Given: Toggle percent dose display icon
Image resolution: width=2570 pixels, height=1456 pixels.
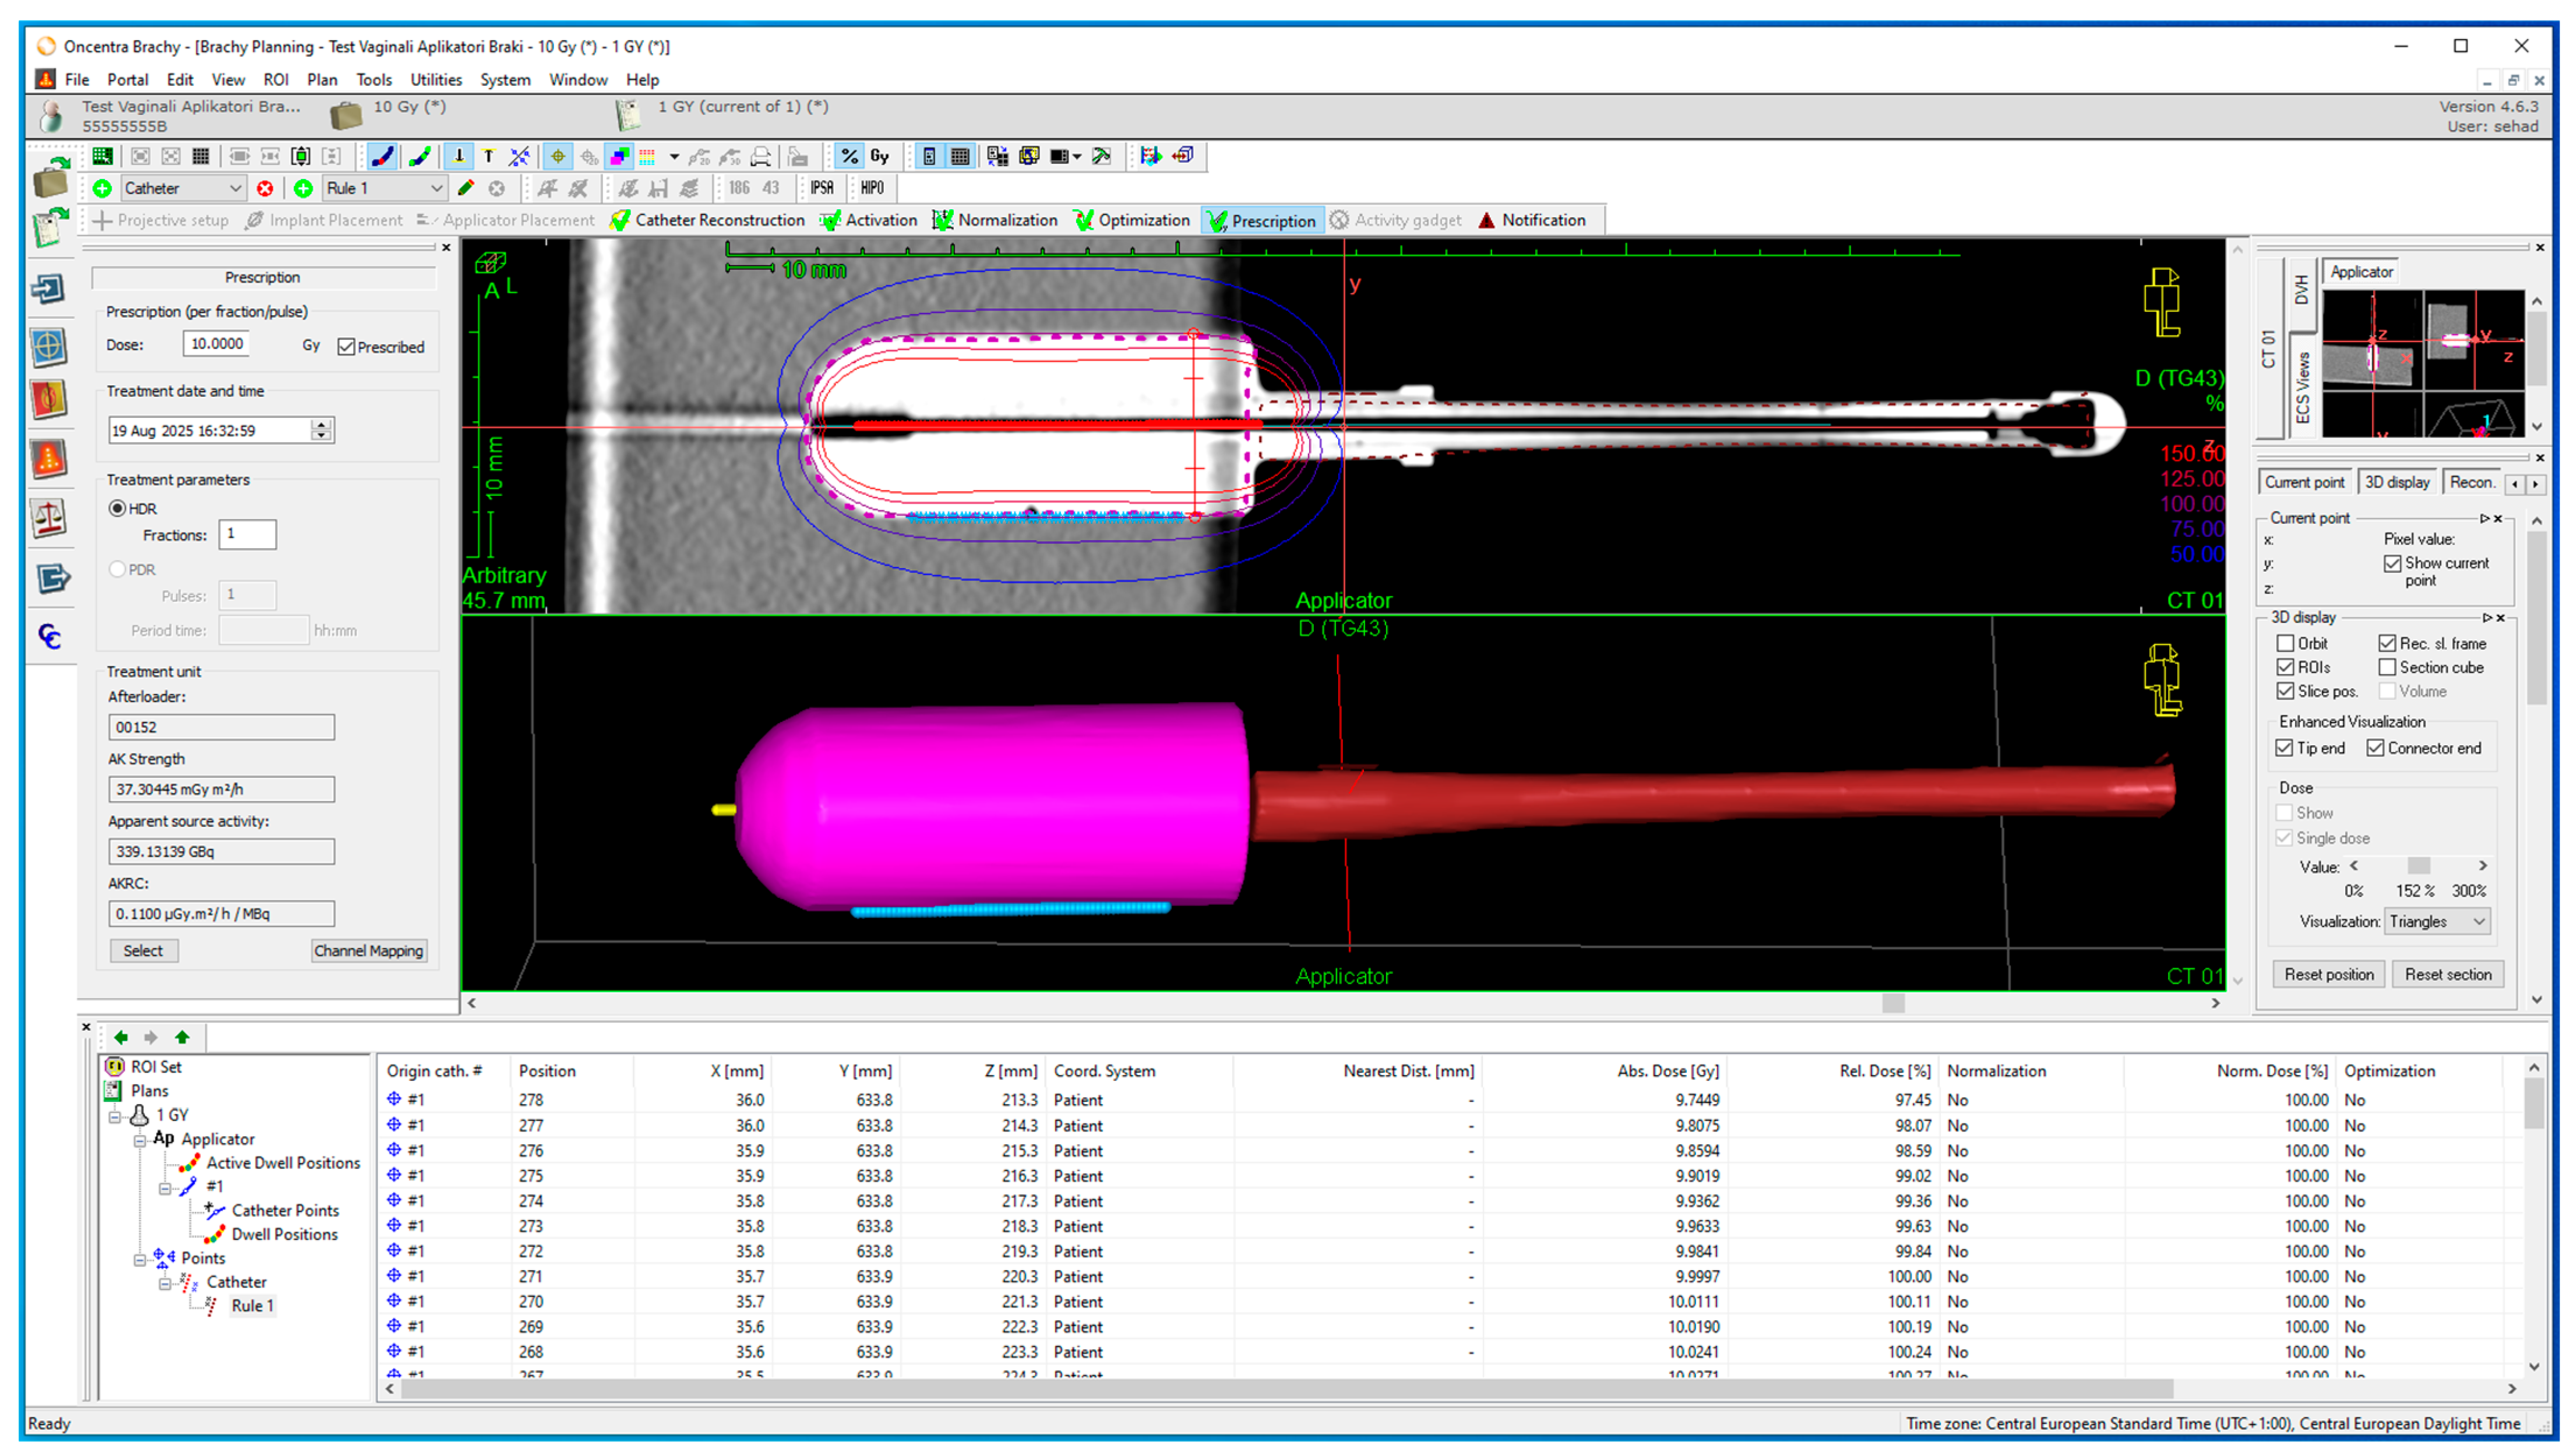Looking at the screenshot, I should pyautogui.click(x=849, y=156).
